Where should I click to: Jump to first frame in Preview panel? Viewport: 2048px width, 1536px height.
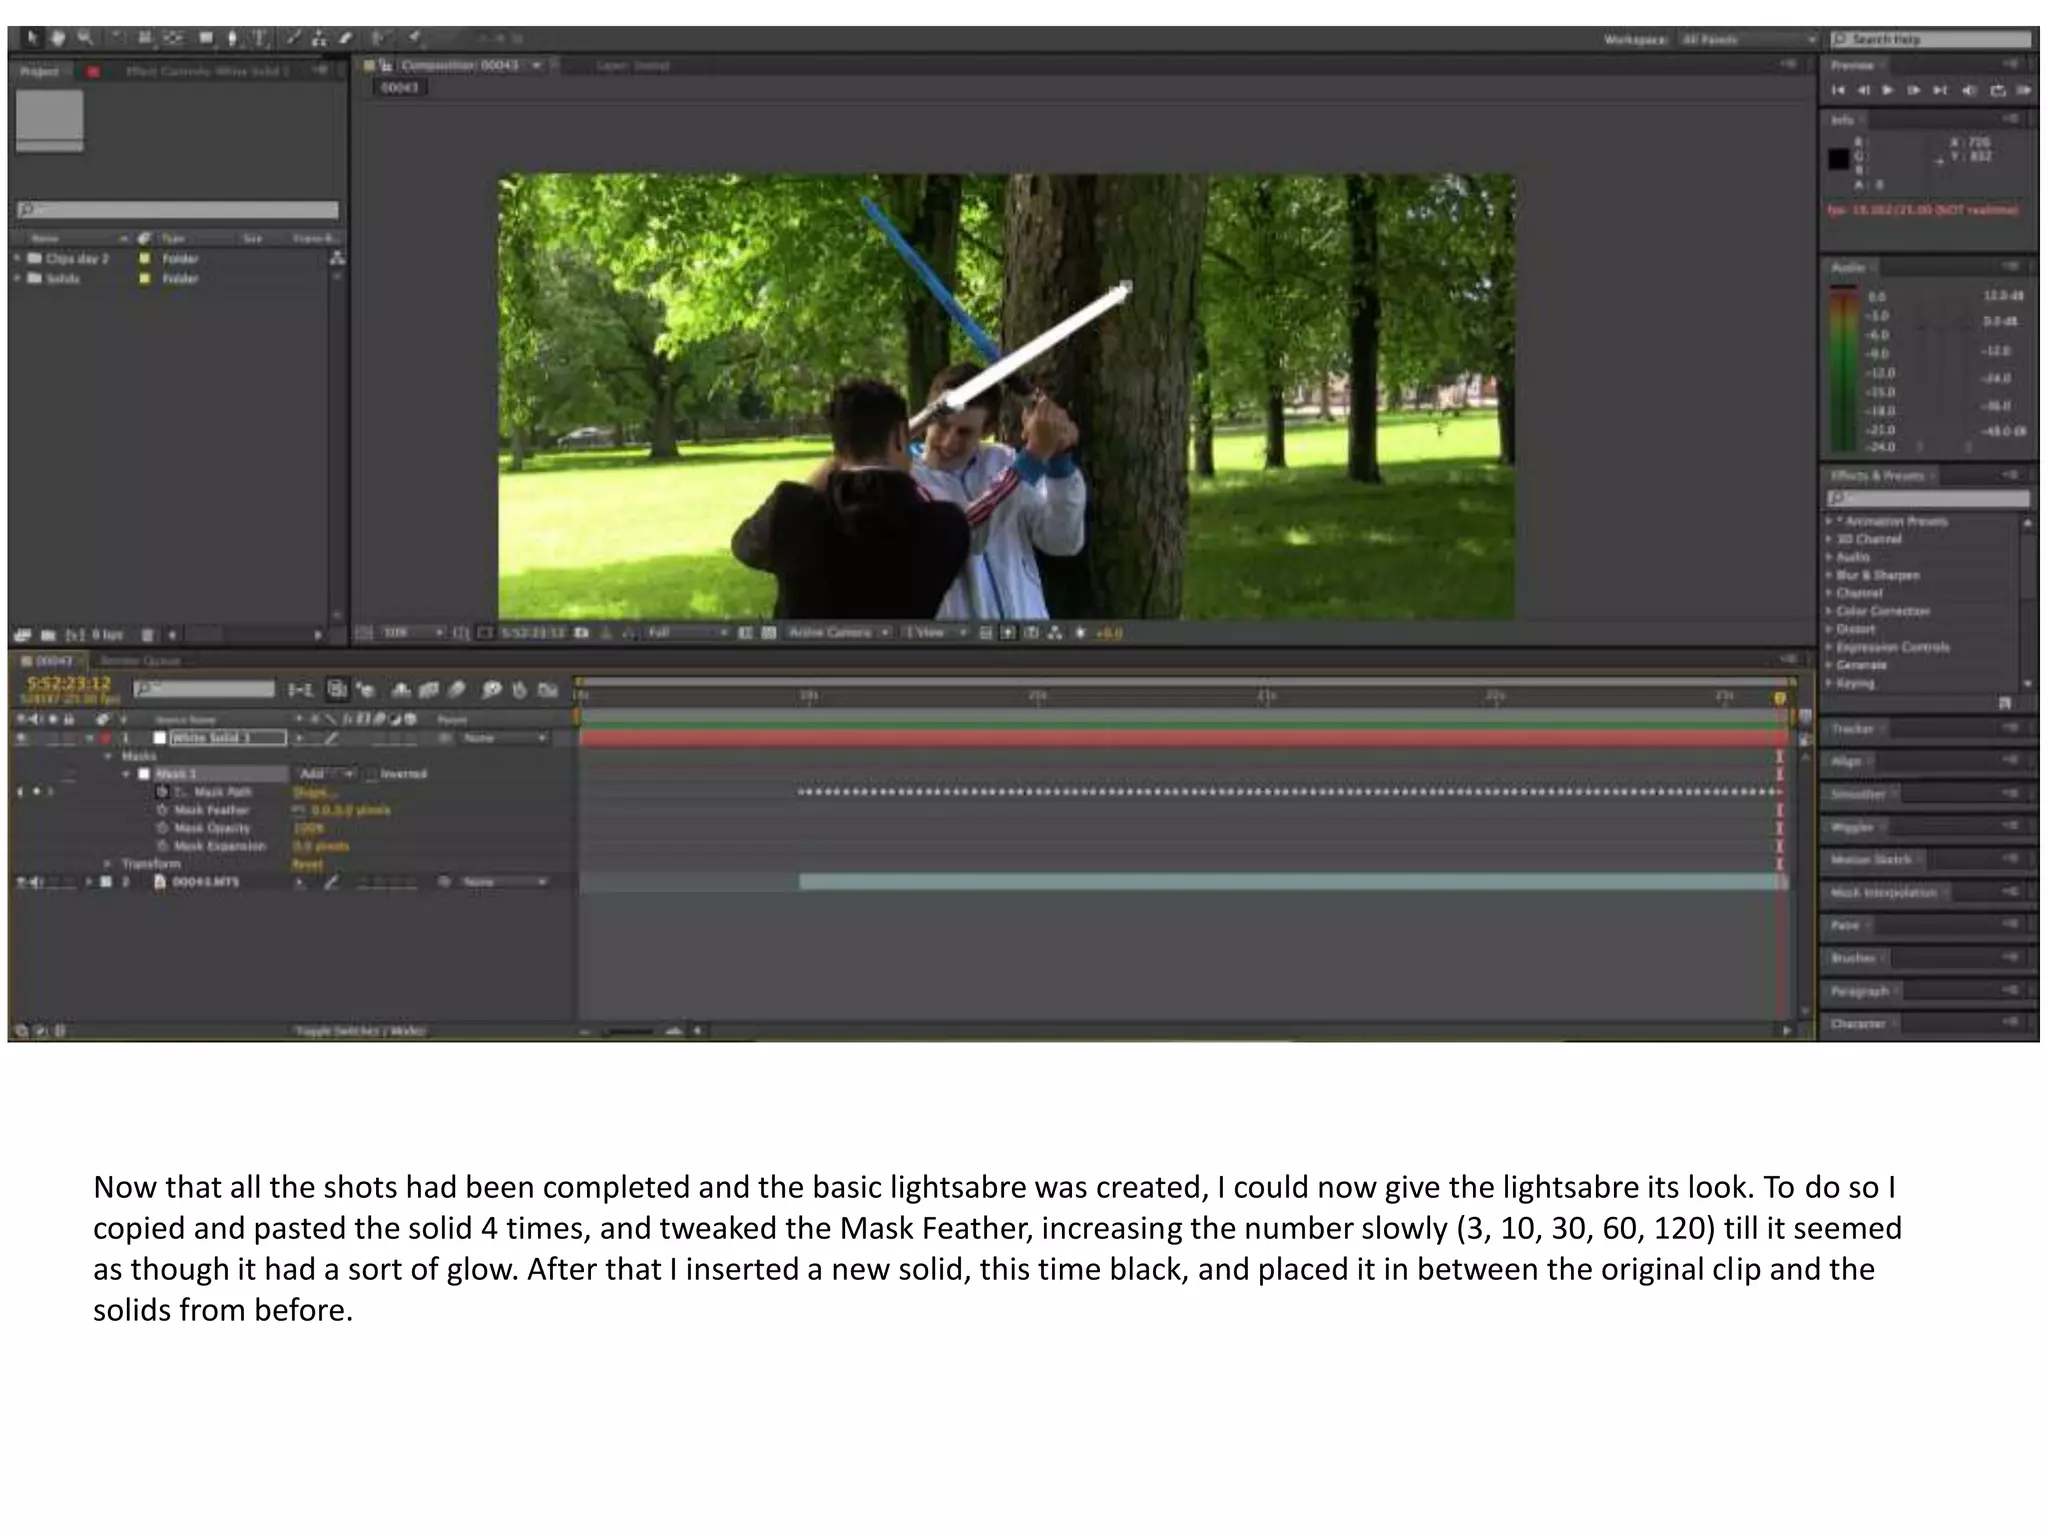coord(1838,90)
